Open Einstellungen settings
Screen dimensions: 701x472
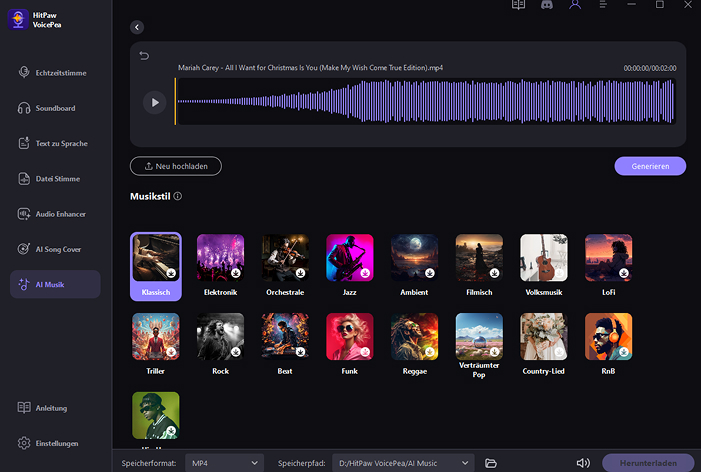[48, 443]
